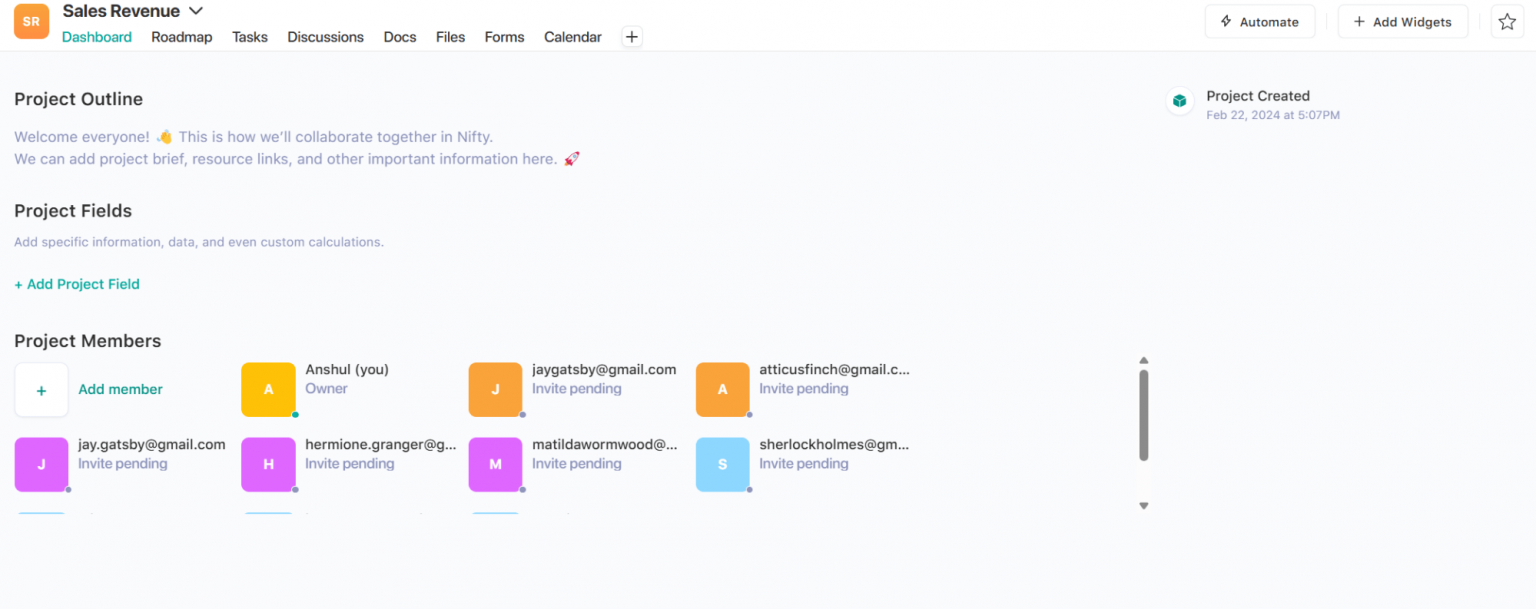This screenshot has width=1536, height=609.
Task: Click jaygatsby's orange avatar icon
Action: (x=495, y=389)
